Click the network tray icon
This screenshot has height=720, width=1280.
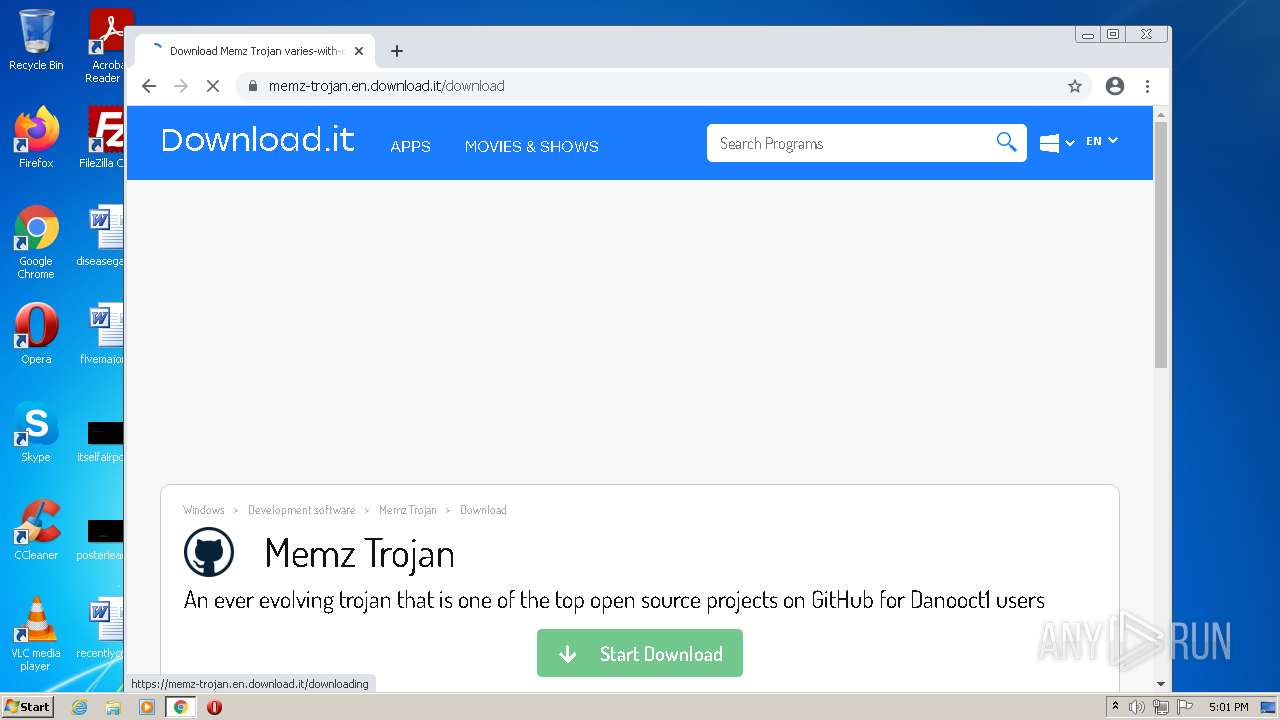coord(1160,707)
